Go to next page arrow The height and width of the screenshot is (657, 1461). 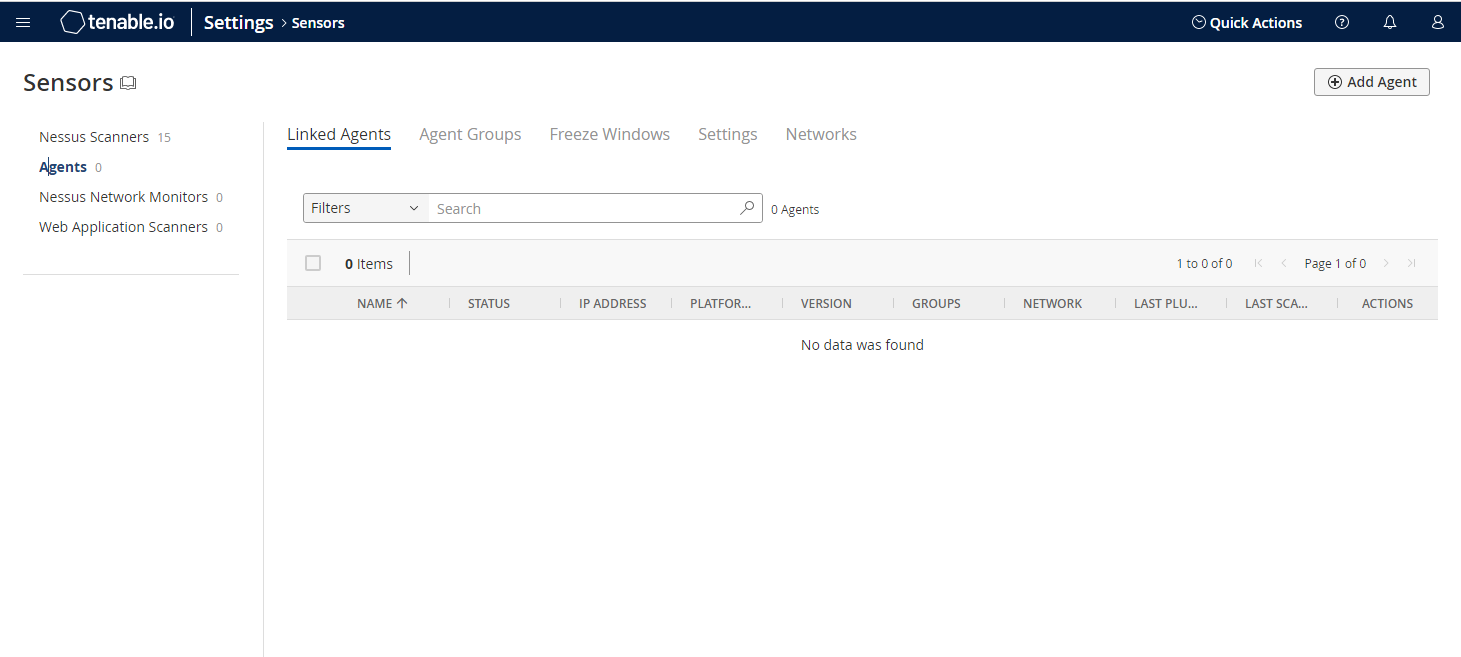point(1386,263)
